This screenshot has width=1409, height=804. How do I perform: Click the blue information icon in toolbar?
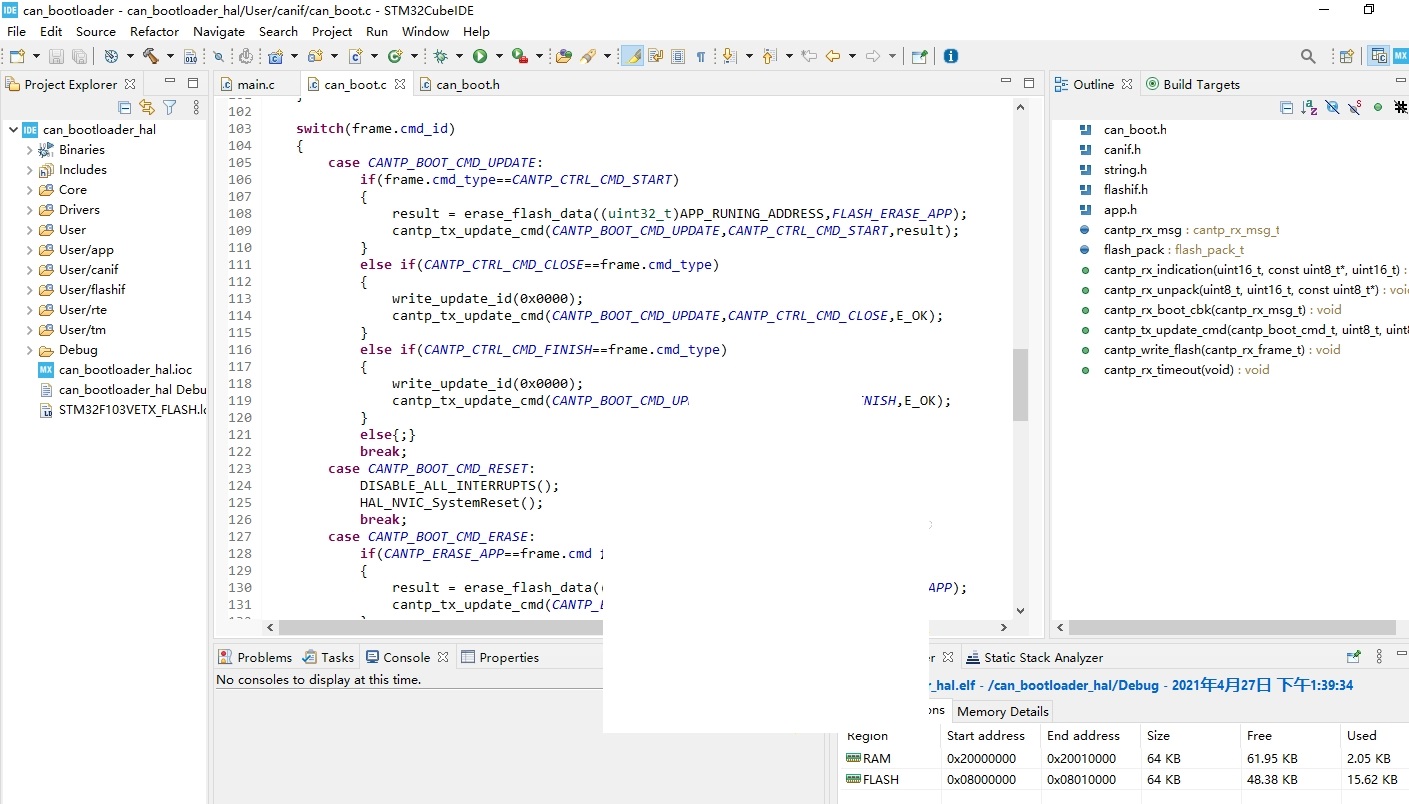click(951, 56)
